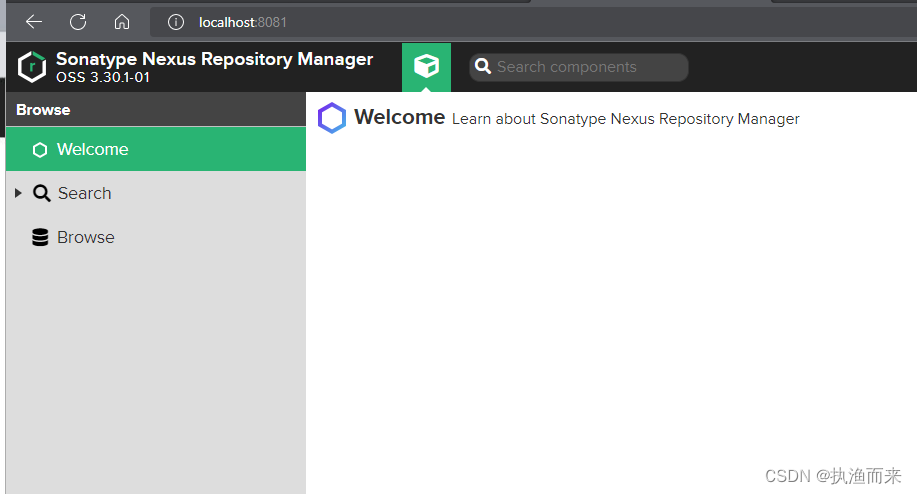917x494 pixels.
Task: Go to browser home page icon
Action: click(122, 22)
